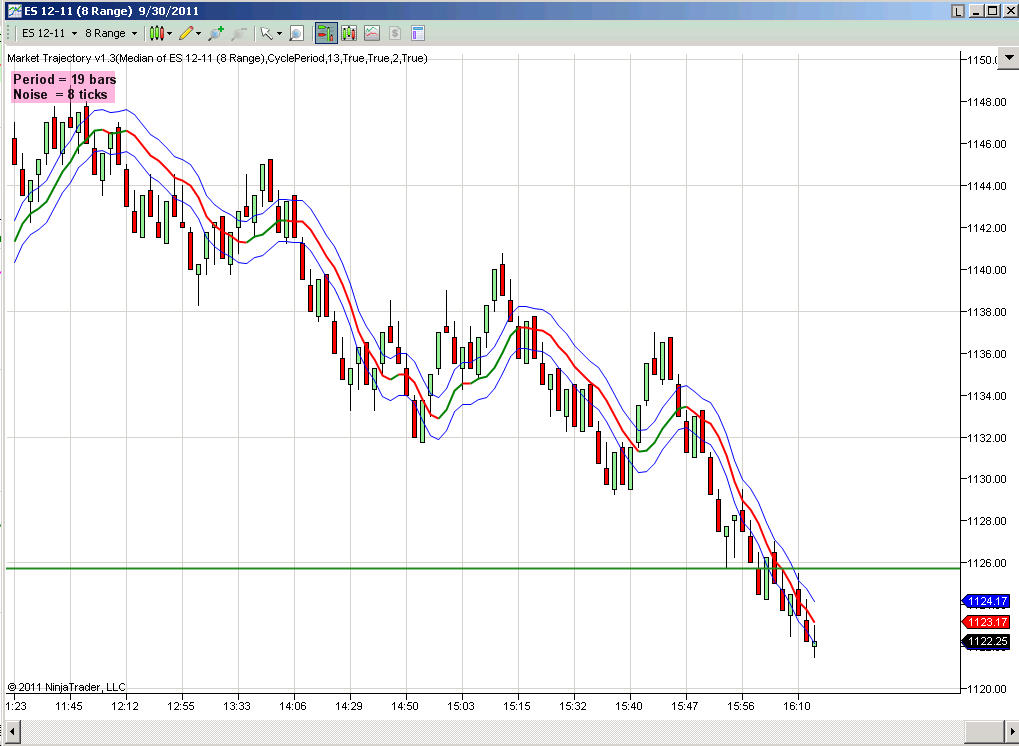Click the greyed-out zoom out magnifier icon
Image resolution: width=1019 pixels, height=746 pixels.
click(239, 33)
